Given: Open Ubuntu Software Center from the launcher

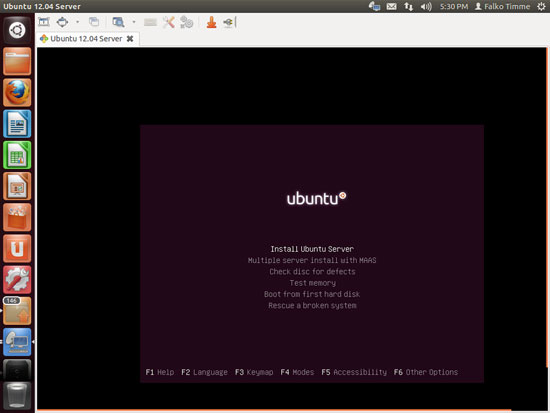Looking at the screenshot, I should click(x=17, y=217).
